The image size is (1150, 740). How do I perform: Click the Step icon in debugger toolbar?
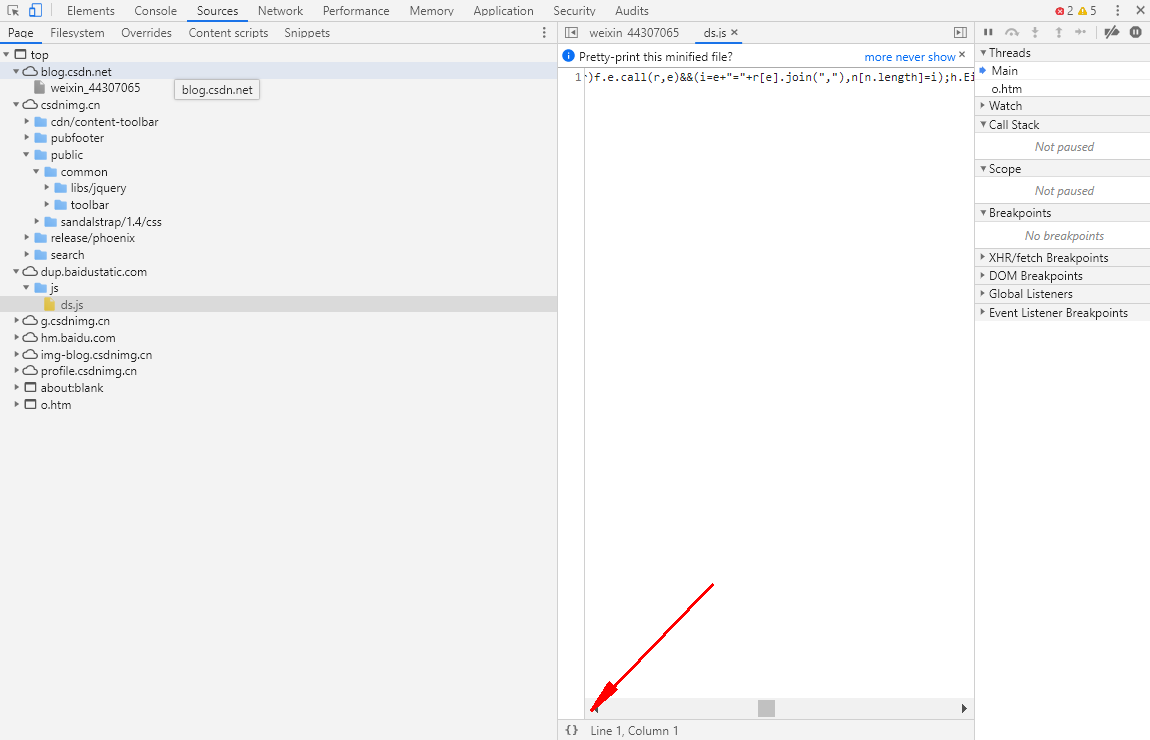(x=1080, y=32)
